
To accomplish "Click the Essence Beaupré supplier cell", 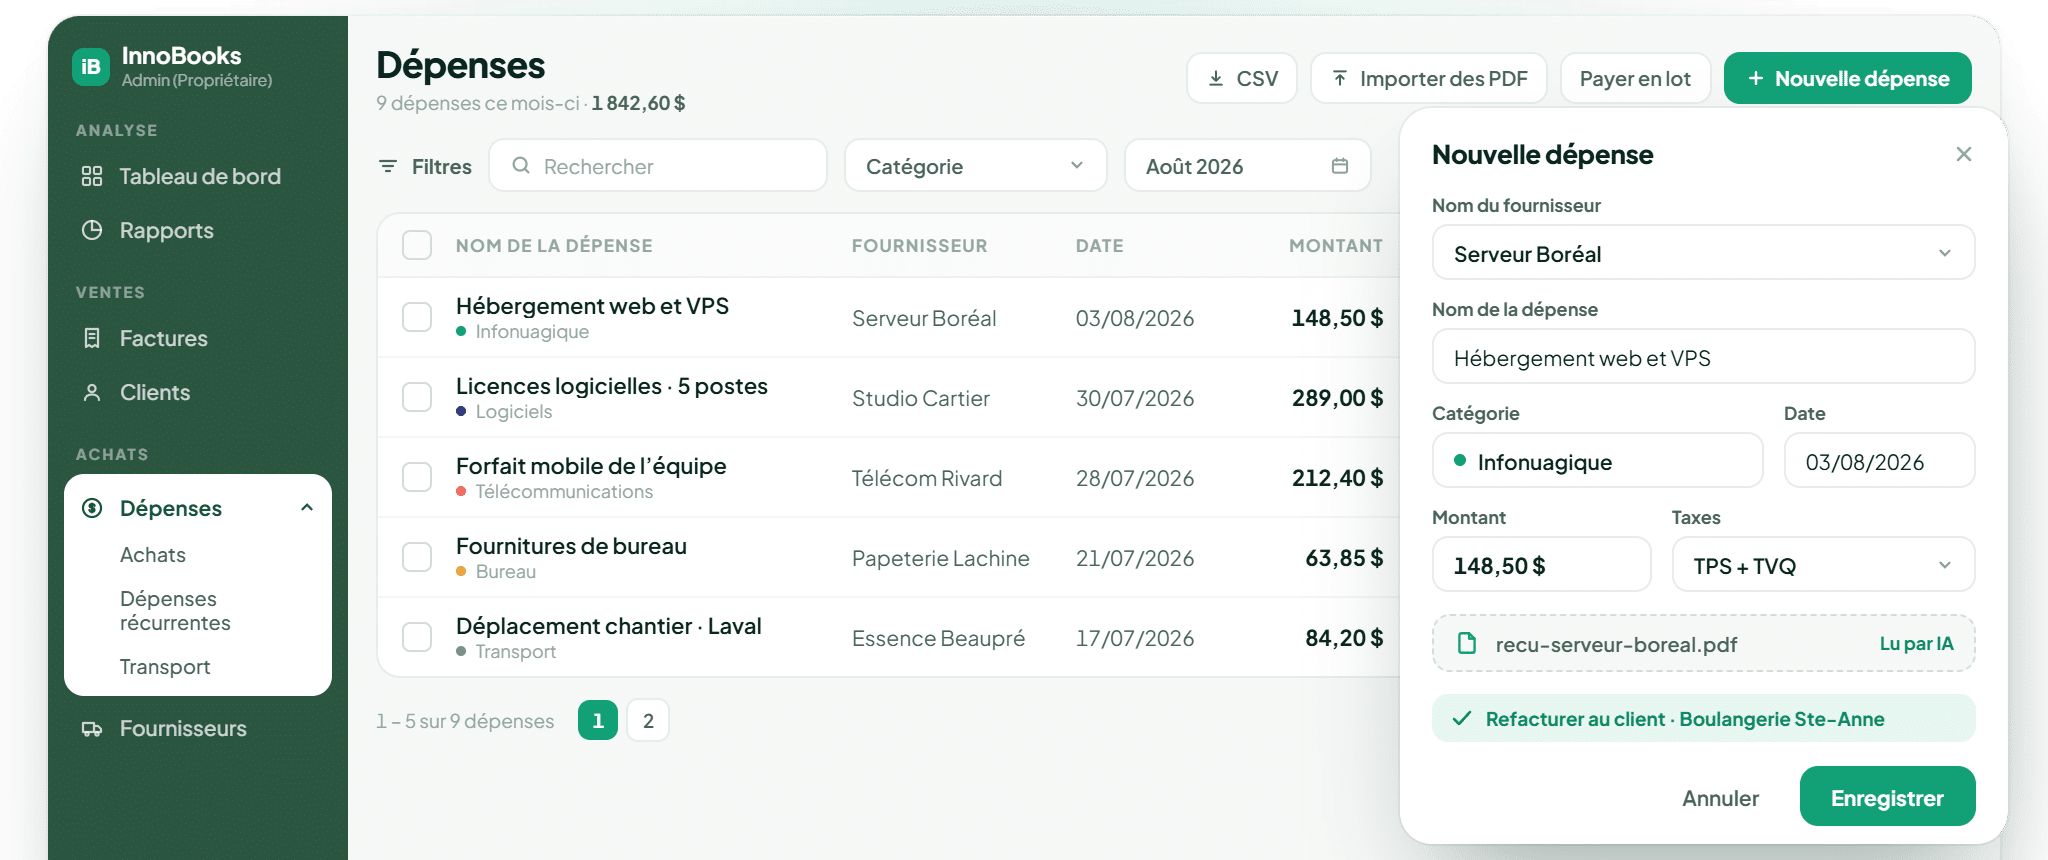I will pyautogui.click(x=938, y=638).
